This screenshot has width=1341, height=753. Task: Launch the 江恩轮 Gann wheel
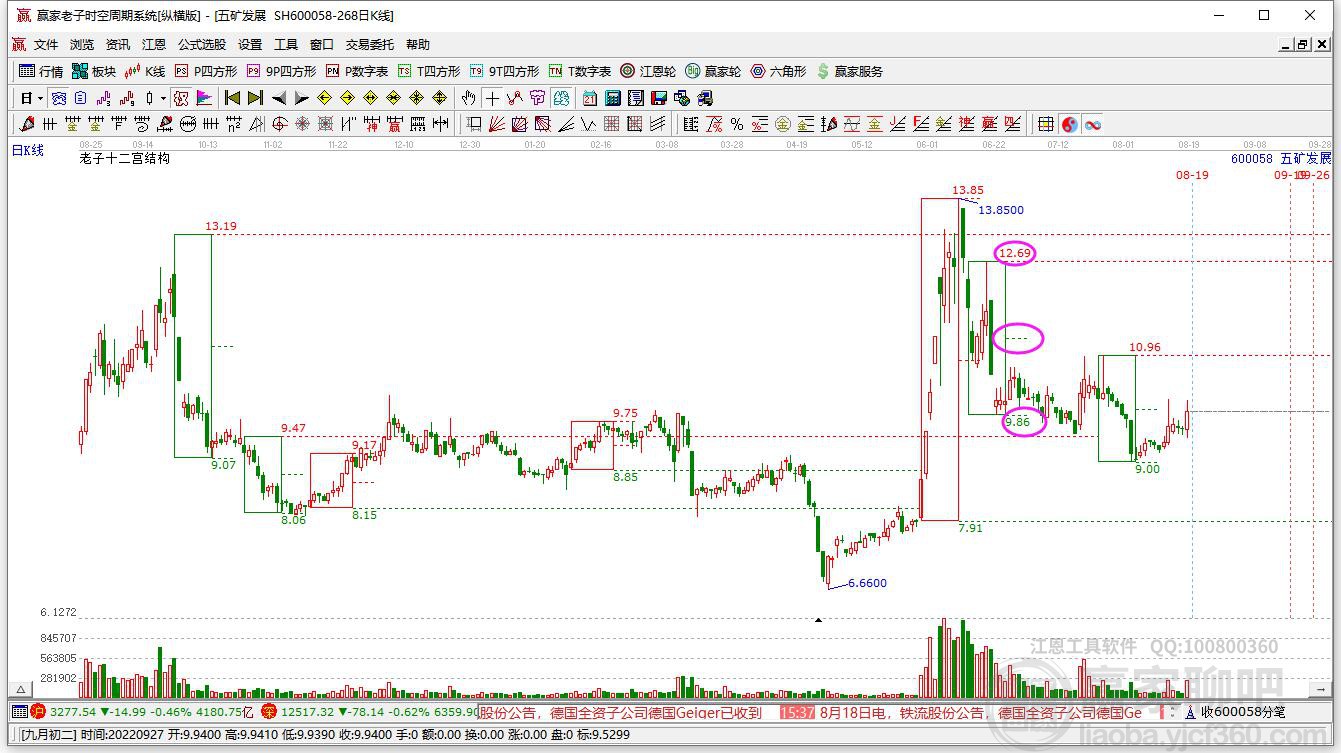(x=648, y=71)
